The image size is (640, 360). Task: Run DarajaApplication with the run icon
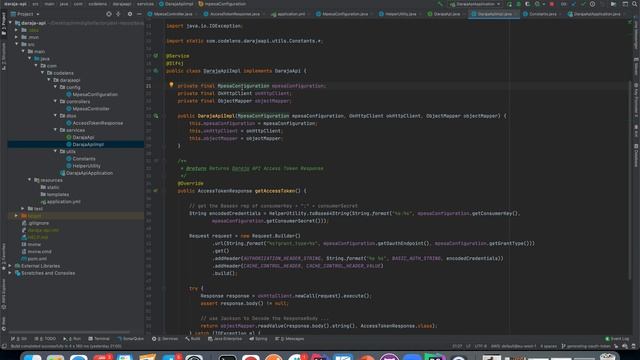pos(509,4)
